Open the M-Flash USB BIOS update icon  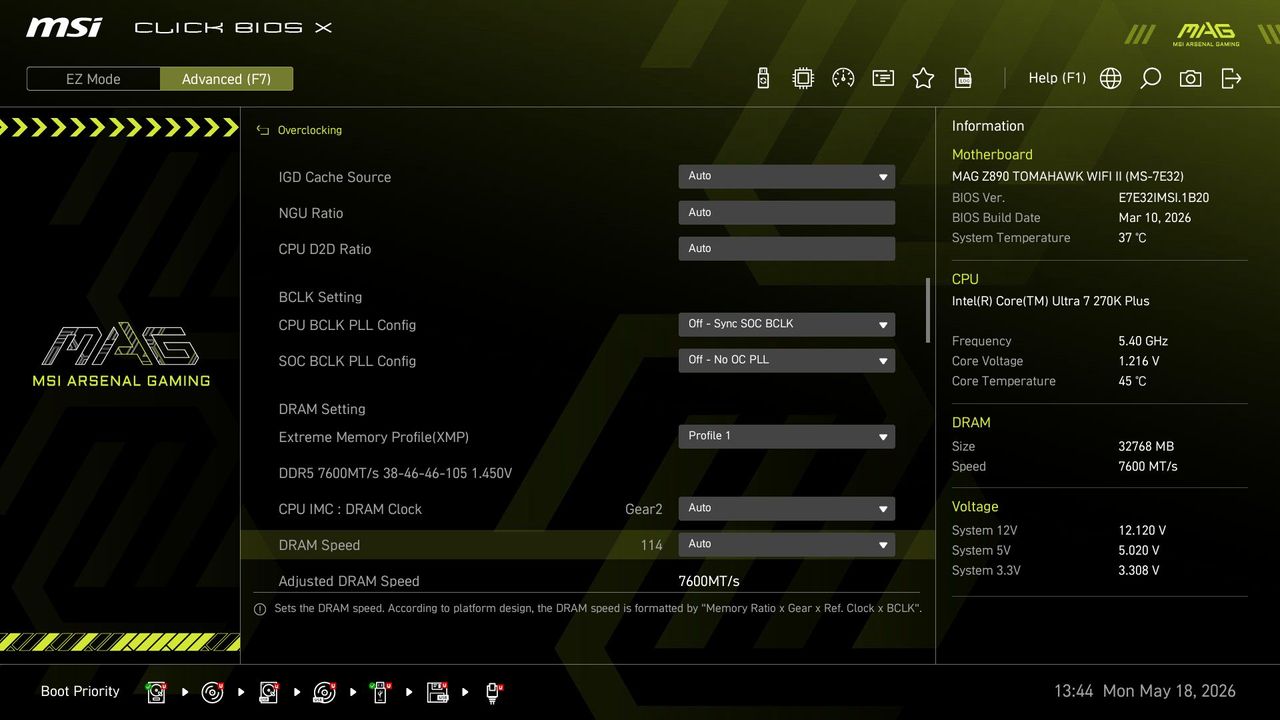763,78
